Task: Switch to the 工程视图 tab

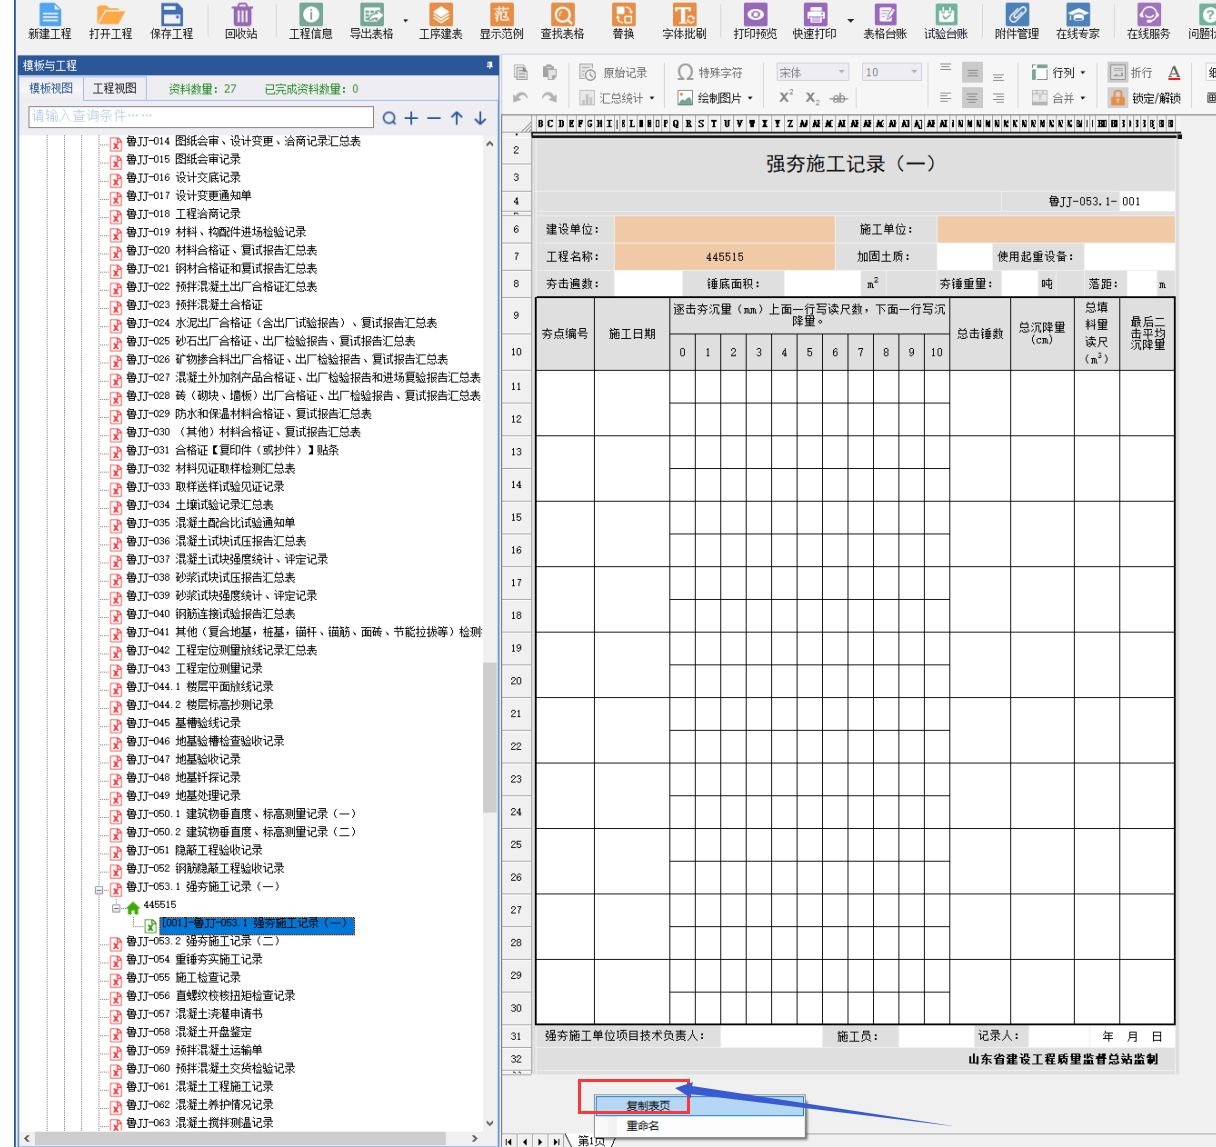Action: [x=115, y=89]
